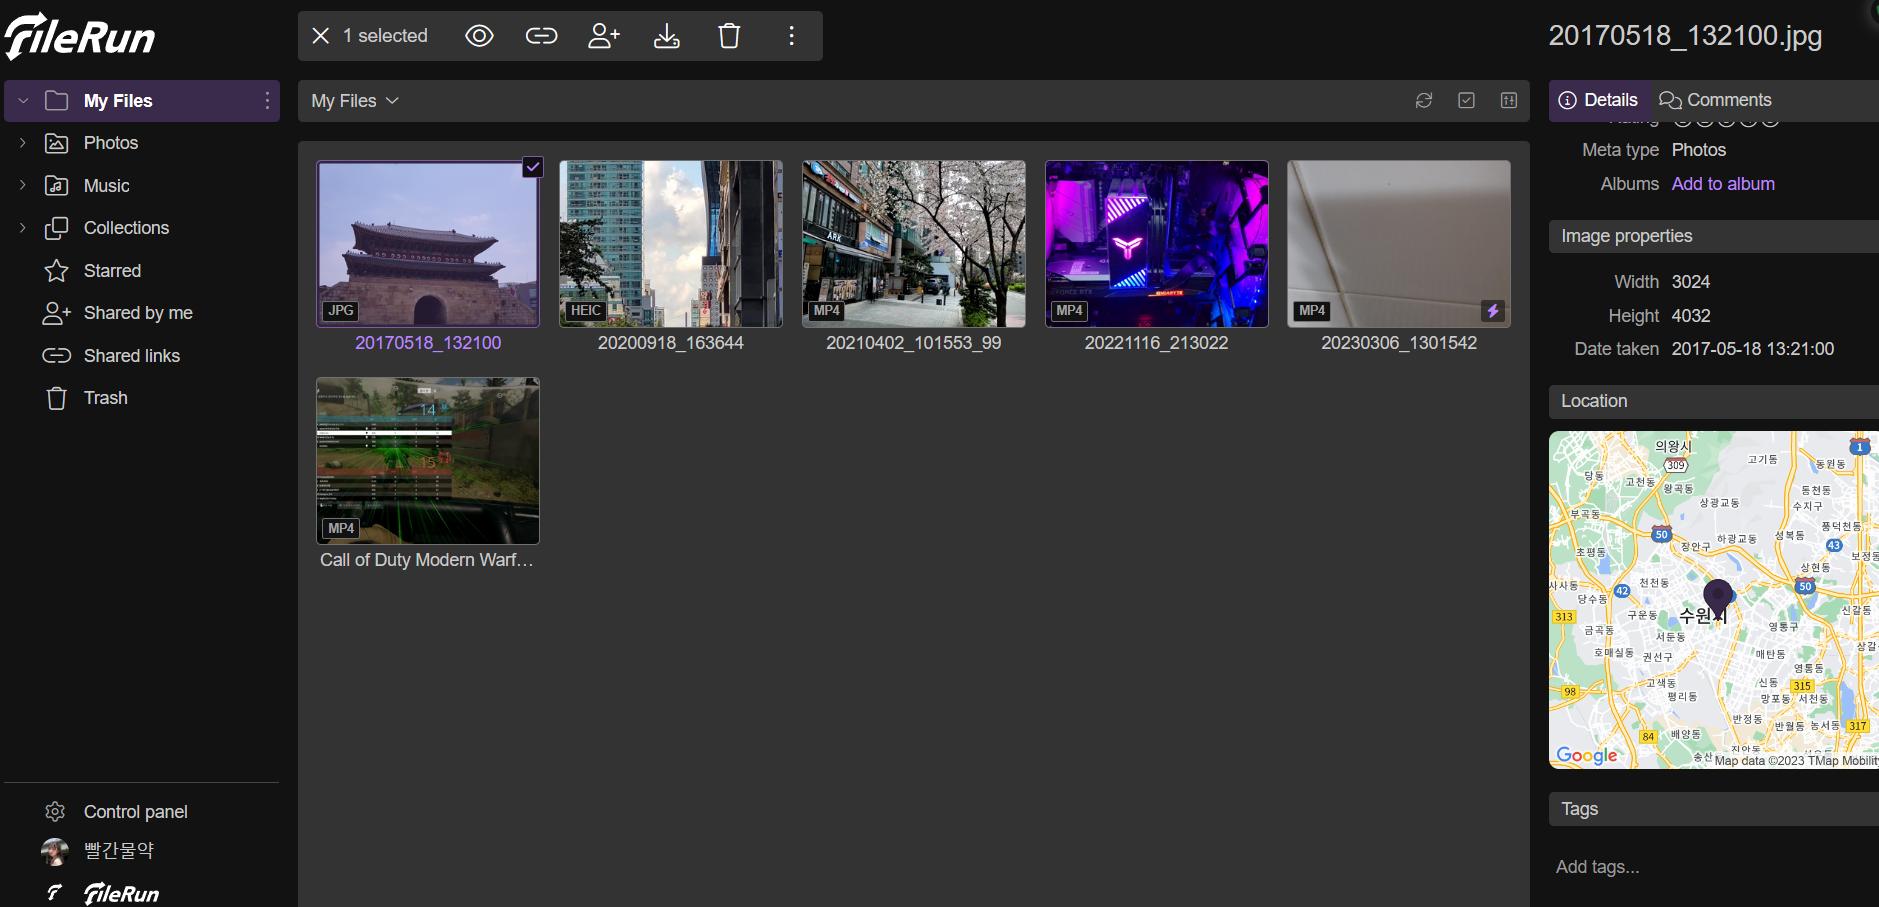Screen dimensions: 1879x907
Task: Select the Details tab
Action: click(1598, 100)
